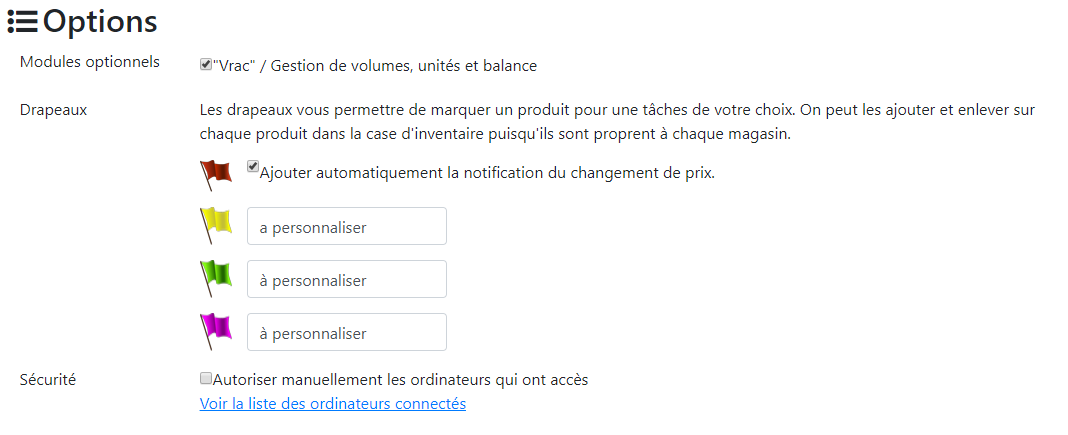Select the Sécurité section label

coord(48,380)
